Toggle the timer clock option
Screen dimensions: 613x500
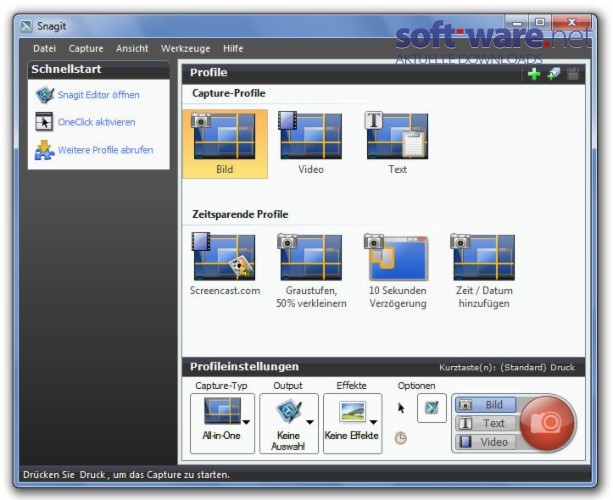401,438
